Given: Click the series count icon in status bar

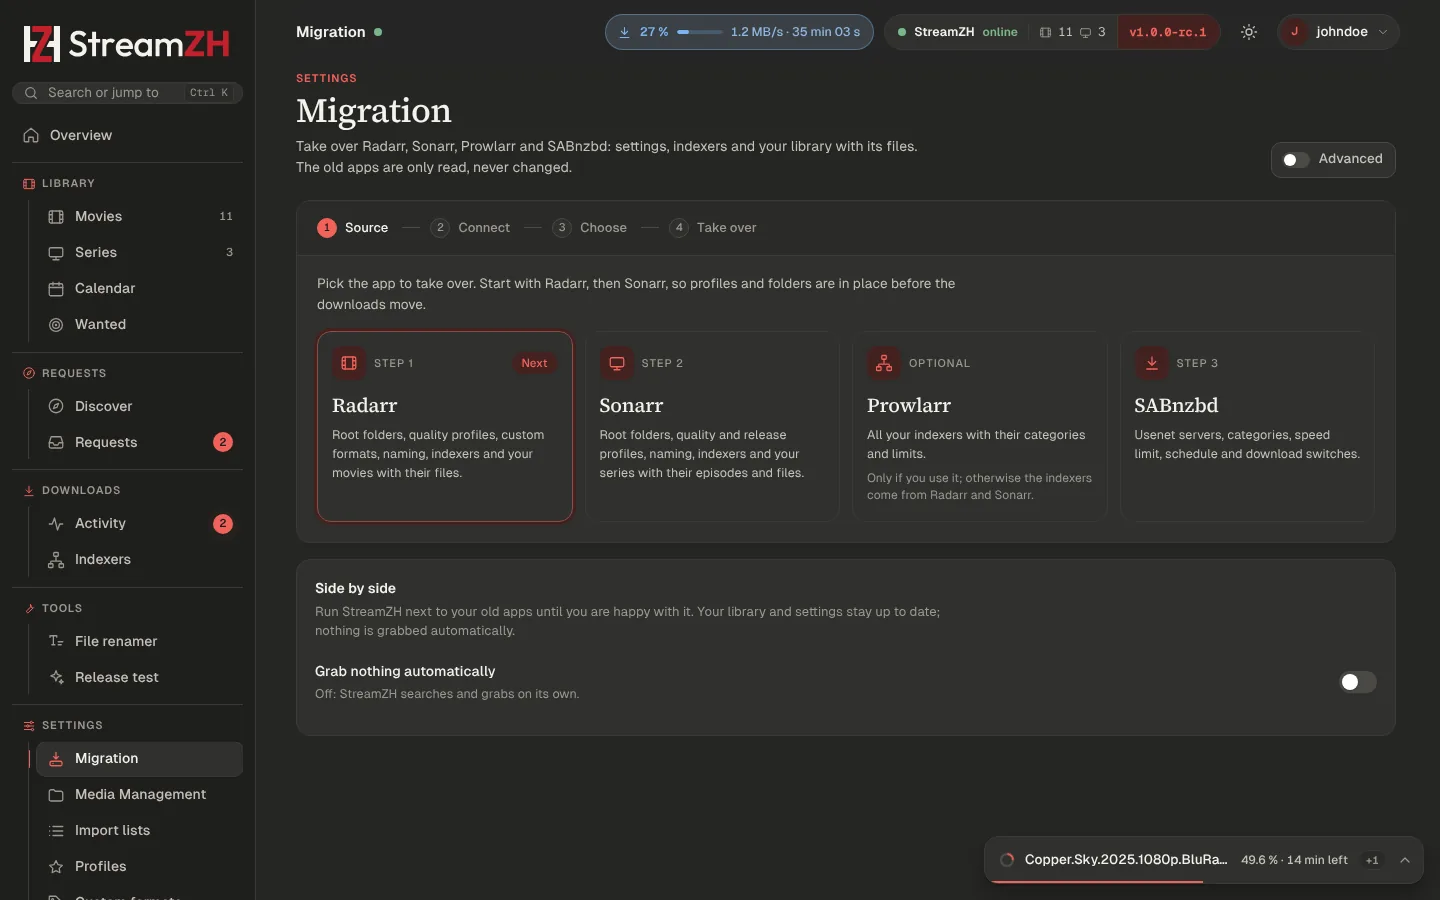Looking at the screenshot, I should (x=1085, y=32).
